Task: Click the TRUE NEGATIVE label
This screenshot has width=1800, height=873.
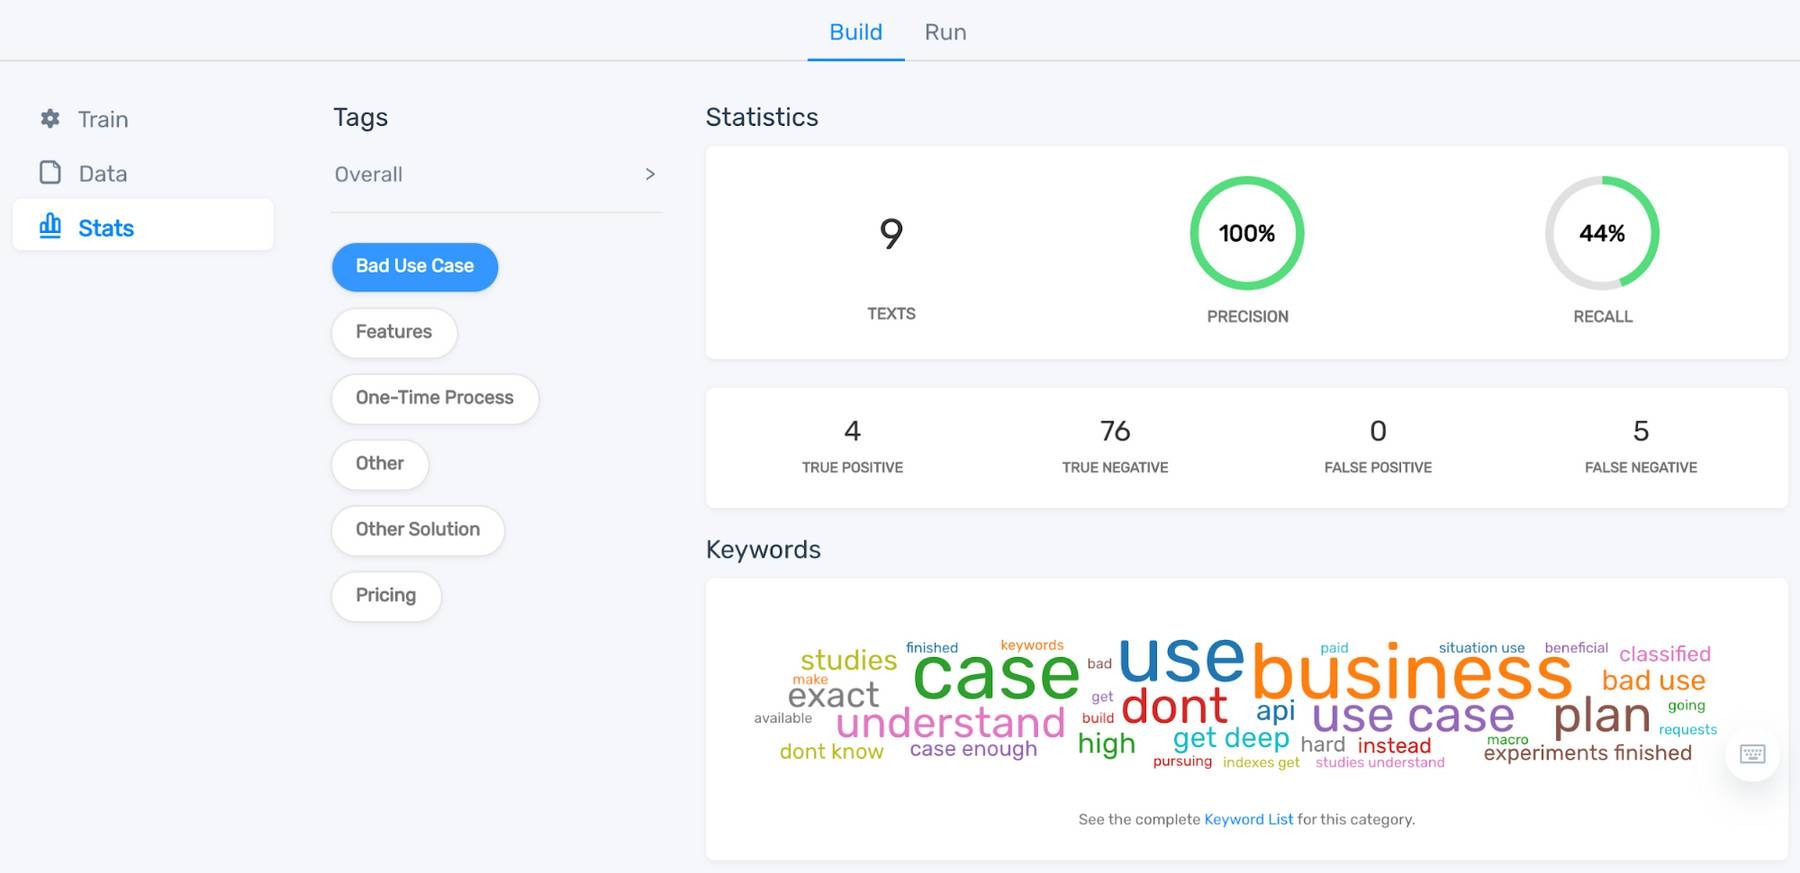Action: (x=1115, y=468)
